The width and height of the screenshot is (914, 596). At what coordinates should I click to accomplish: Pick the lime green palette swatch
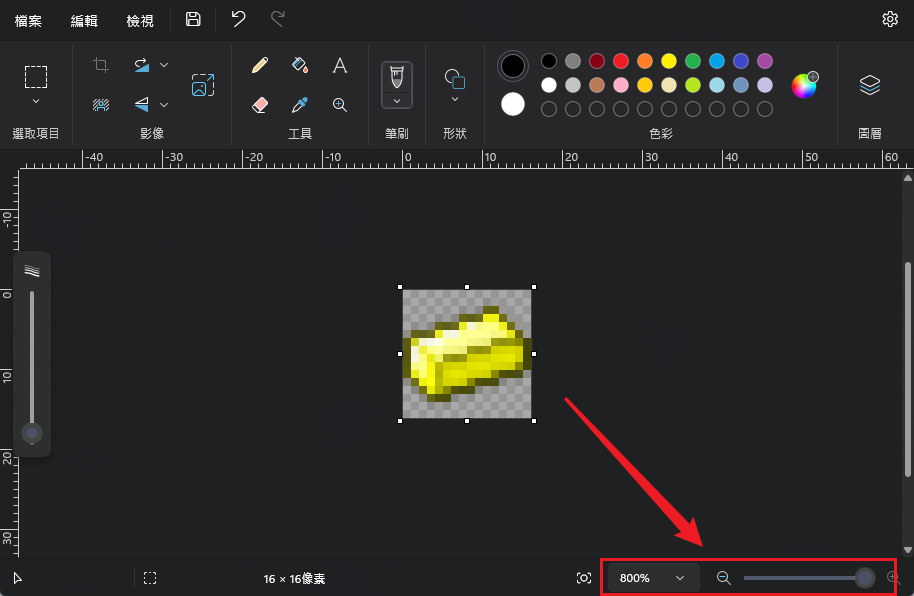click(693, 85)
